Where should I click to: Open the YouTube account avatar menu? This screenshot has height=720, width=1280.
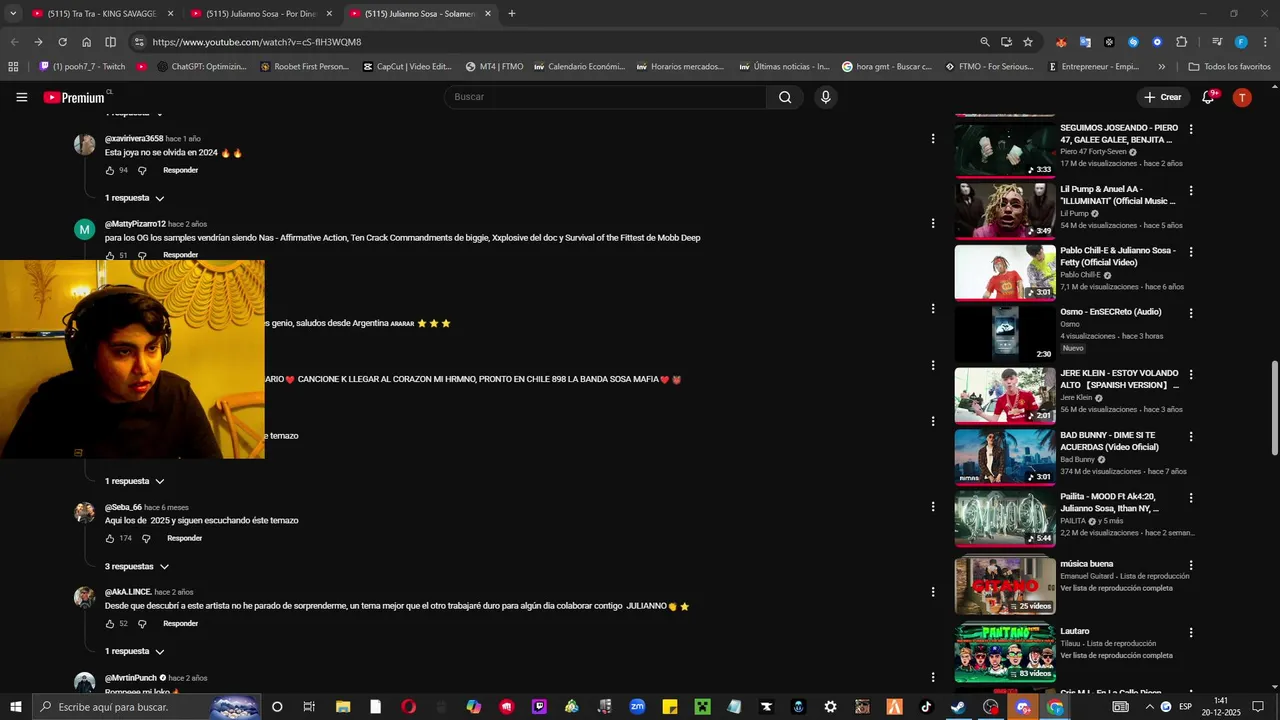tap(1242, 97)
